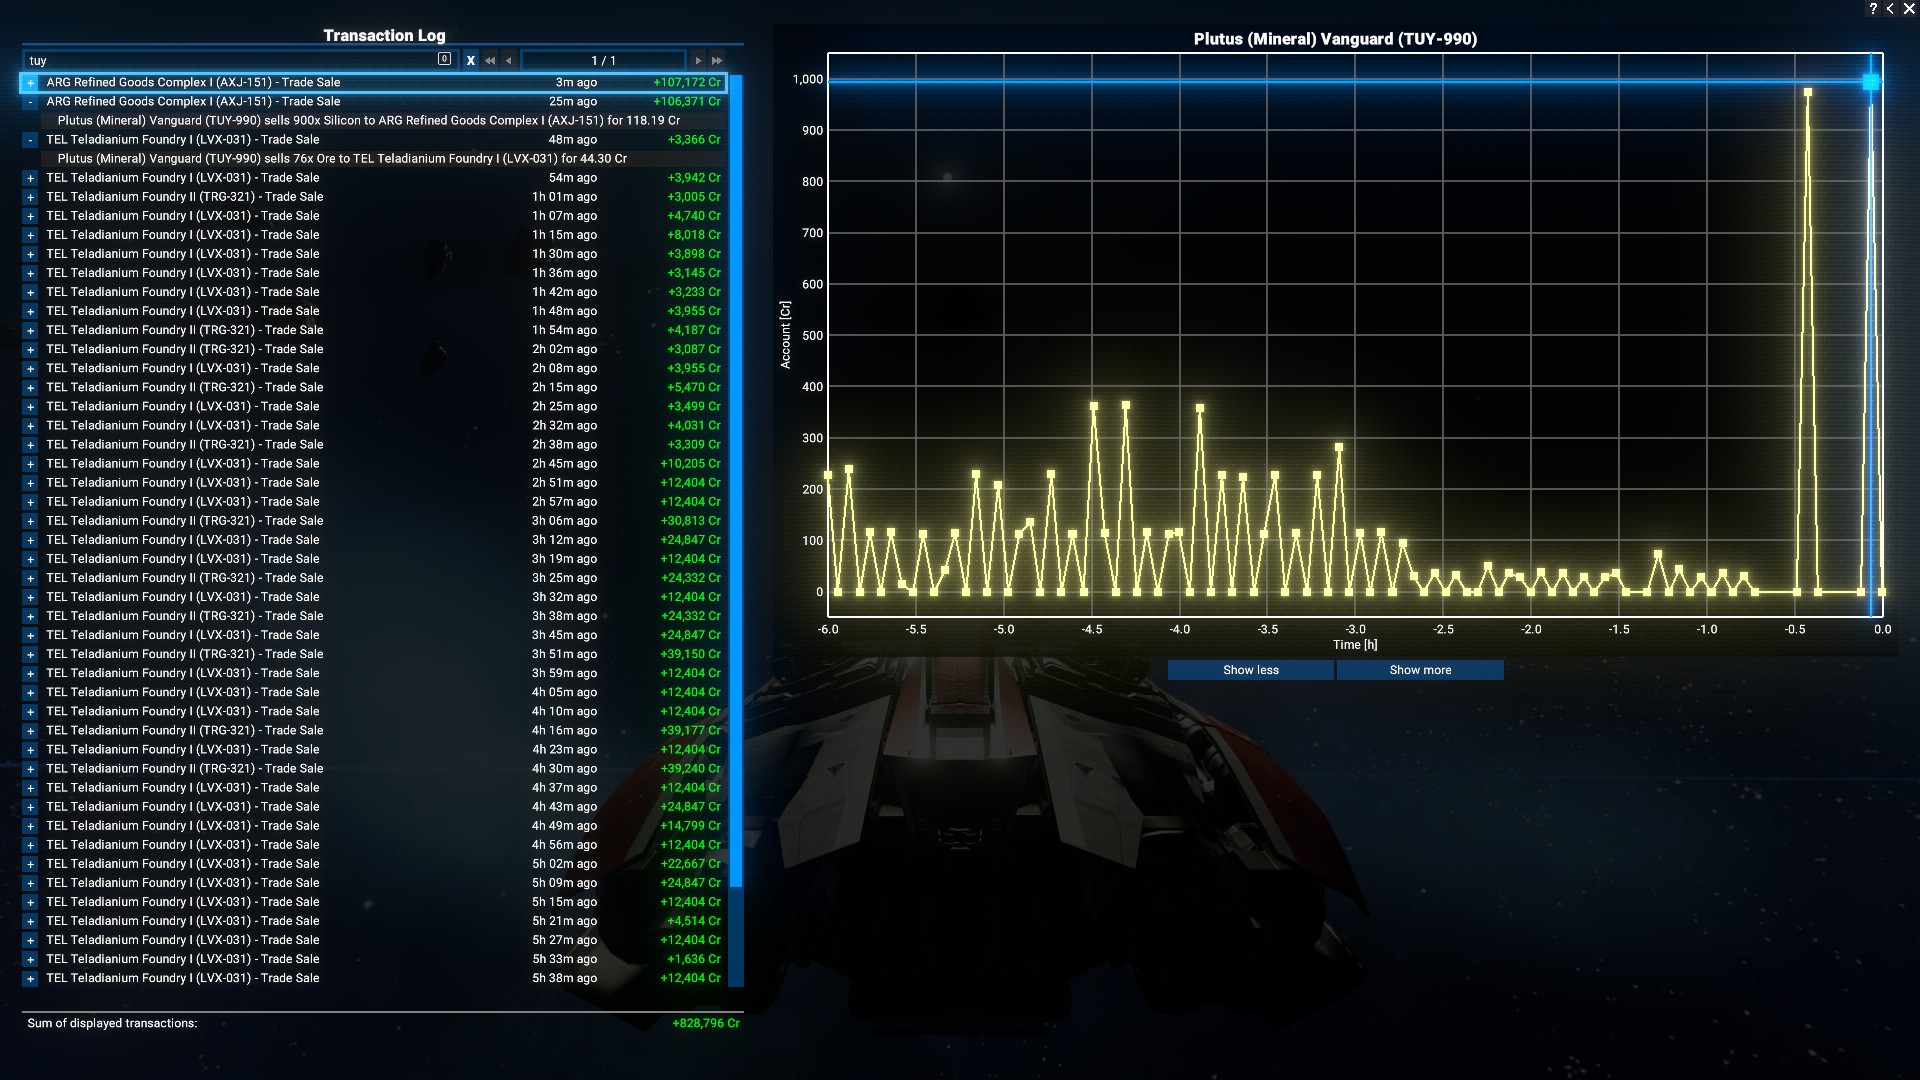Expand the Trade Sale entry from 2h 02m ago
The height and width of the screenshot is (1080, 1920).
tap(30, 349)
